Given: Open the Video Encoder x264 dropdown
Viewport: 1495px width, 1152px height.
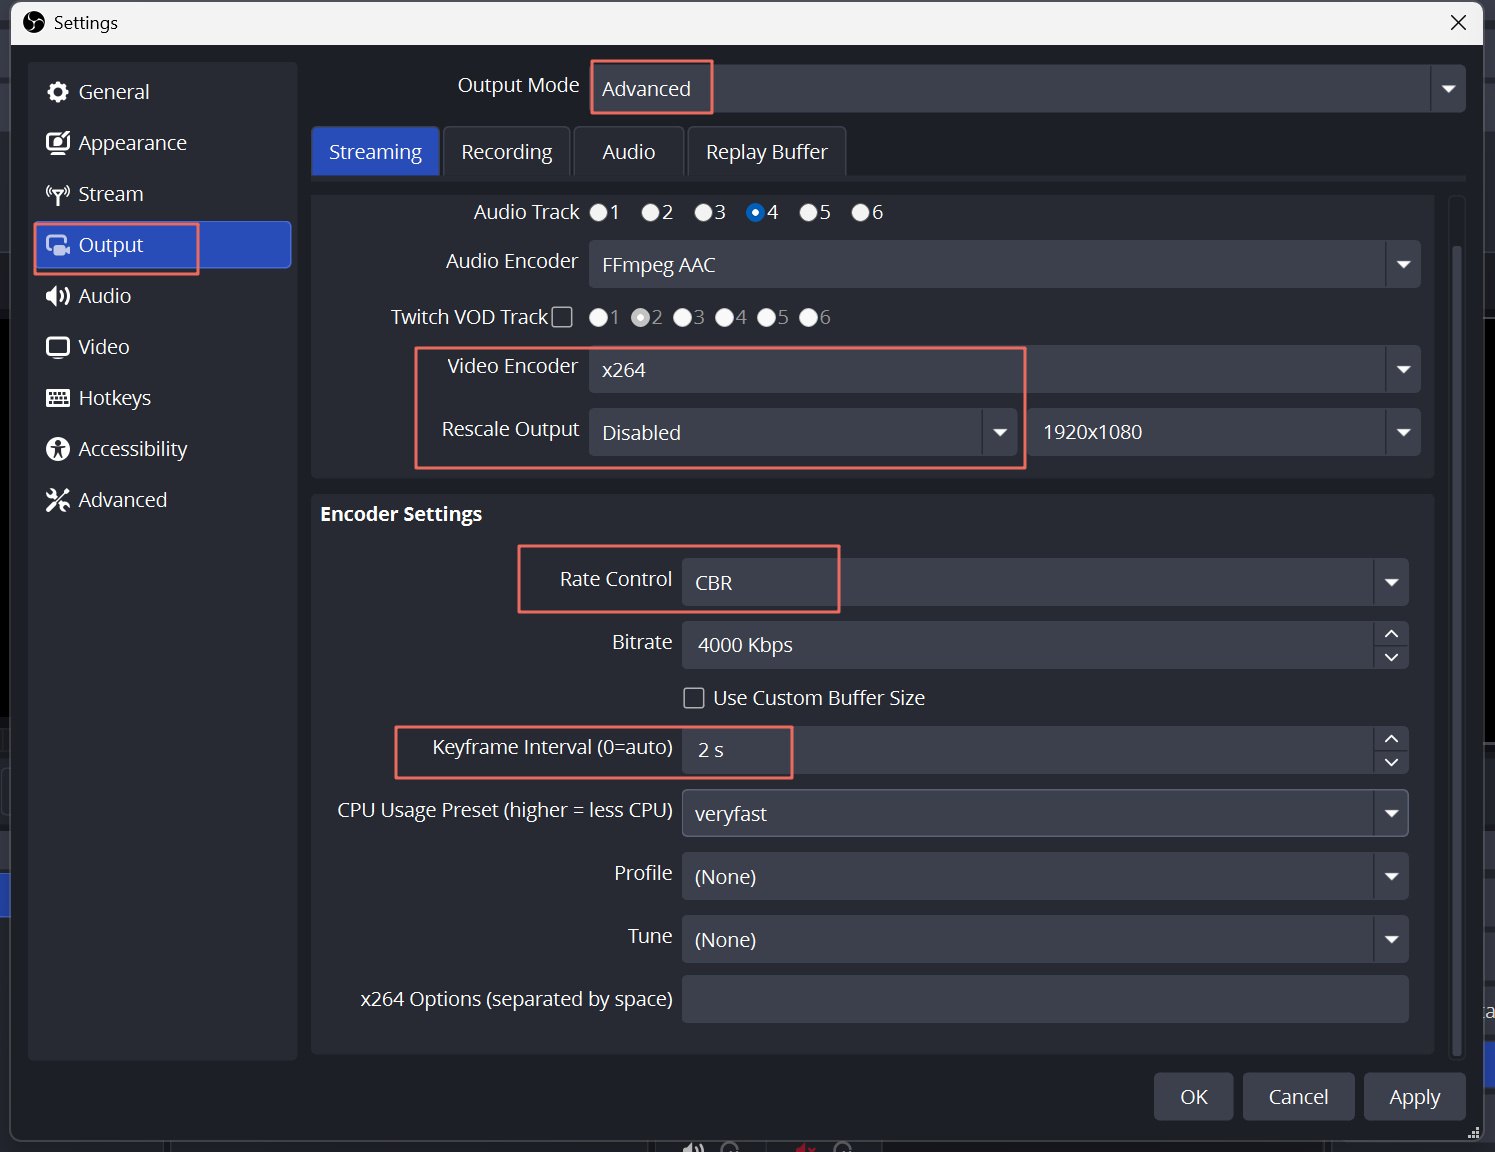Looking at the screenshot, I should [x=1005, y=369].
